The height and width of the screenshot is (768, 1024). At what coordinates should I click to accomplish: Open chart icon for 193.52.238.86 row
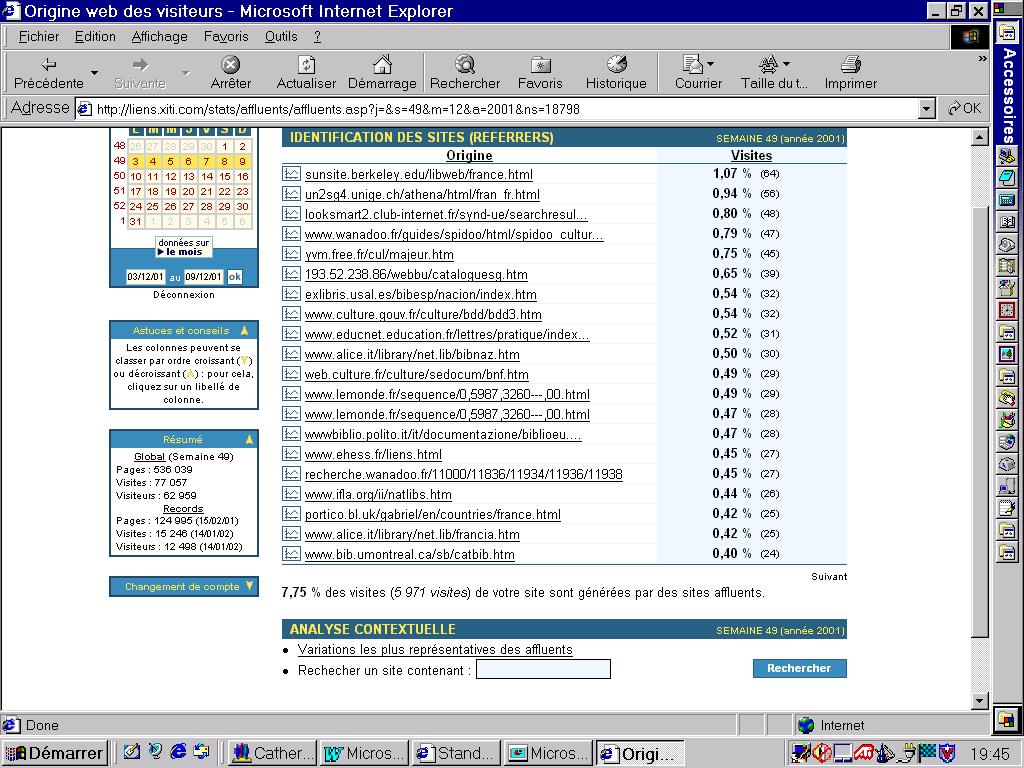tap(291, 274)
